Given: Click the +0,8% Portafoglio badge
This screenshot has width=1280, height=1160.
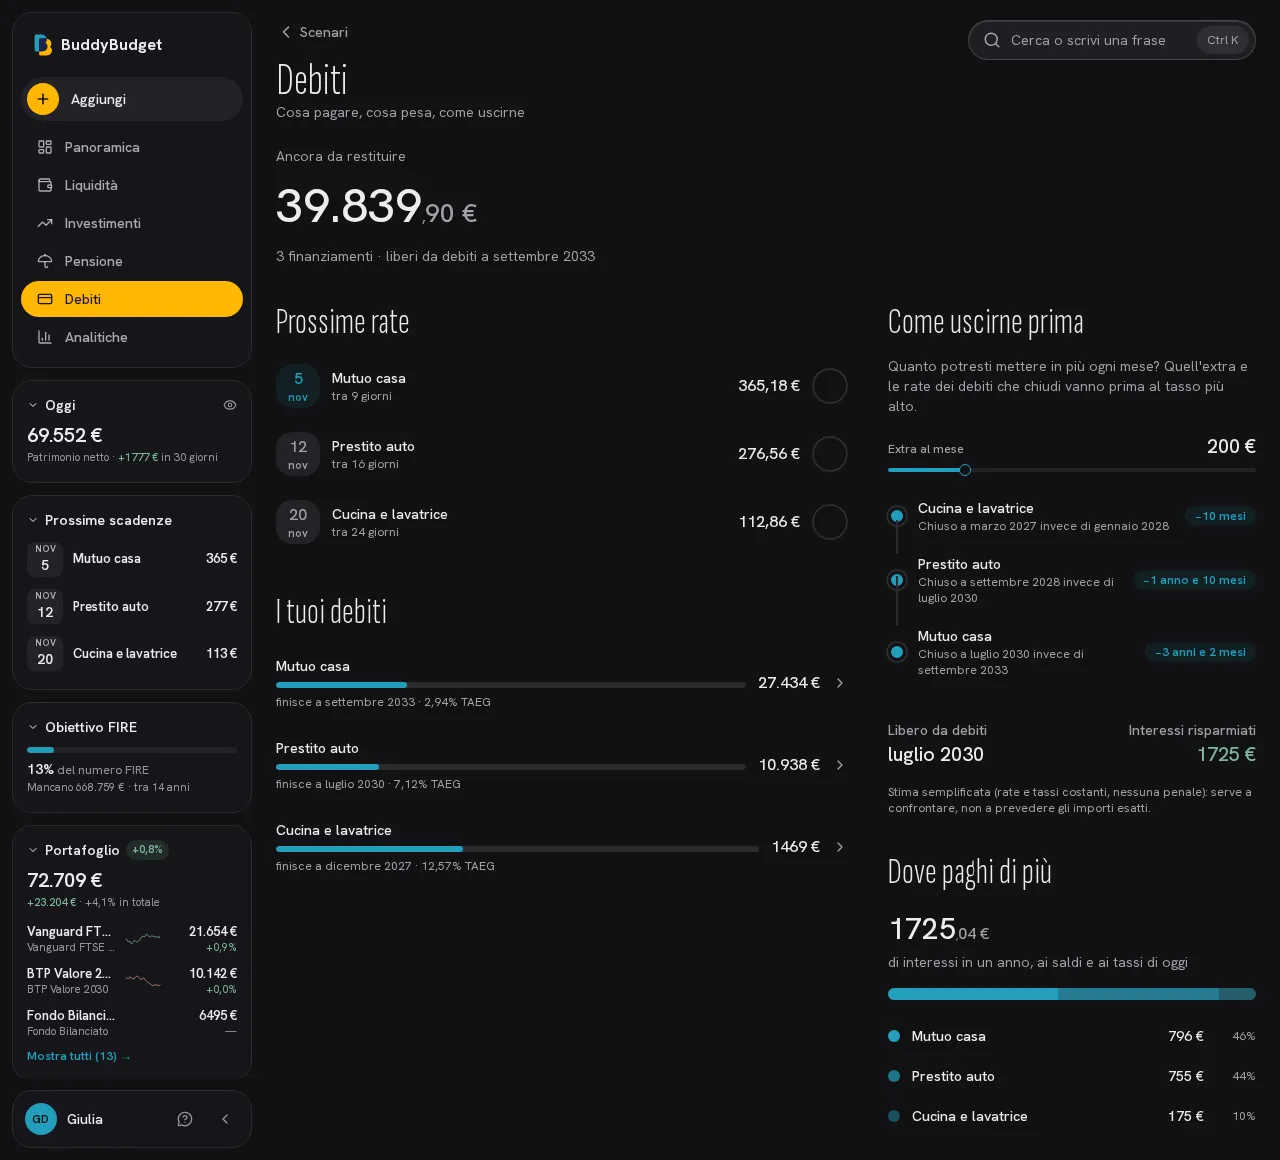Looking at the screenshot, I should (147, 850).
